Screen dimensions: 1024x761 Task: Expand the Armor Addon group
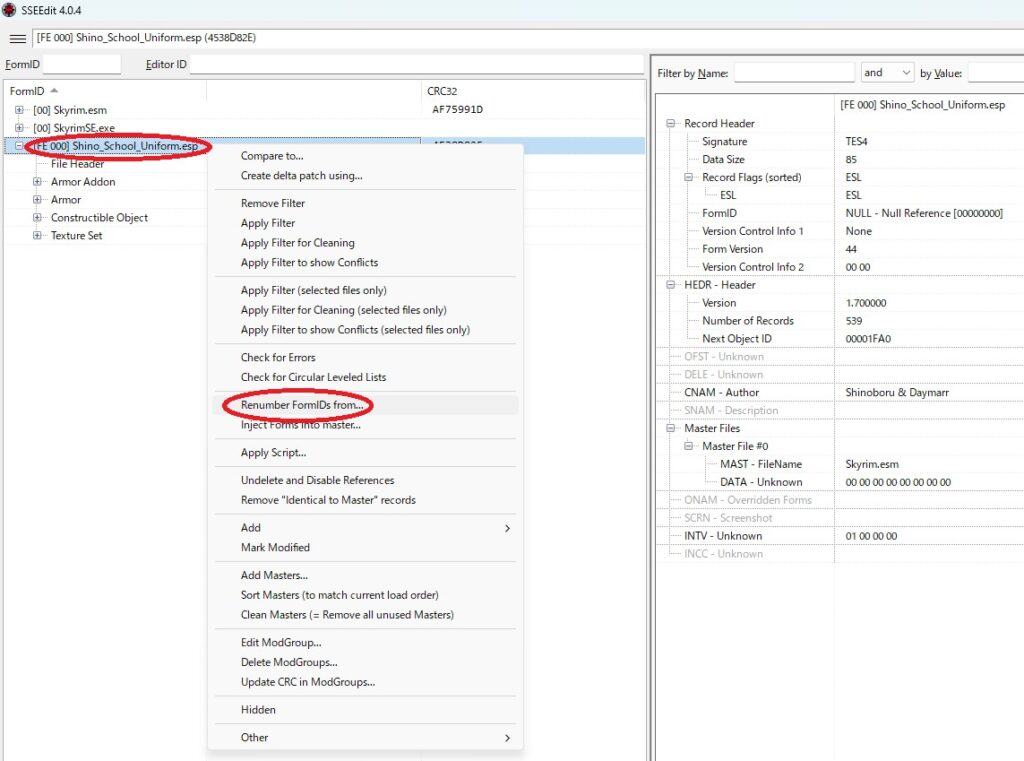tap(37, 182)
